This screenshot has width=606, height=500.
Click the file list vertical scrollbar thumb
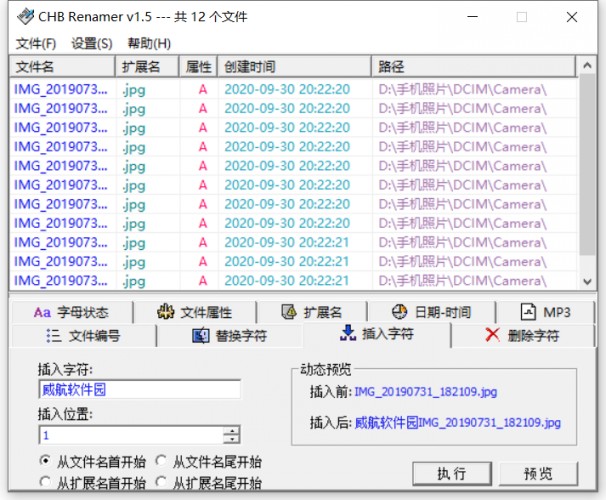587,165
